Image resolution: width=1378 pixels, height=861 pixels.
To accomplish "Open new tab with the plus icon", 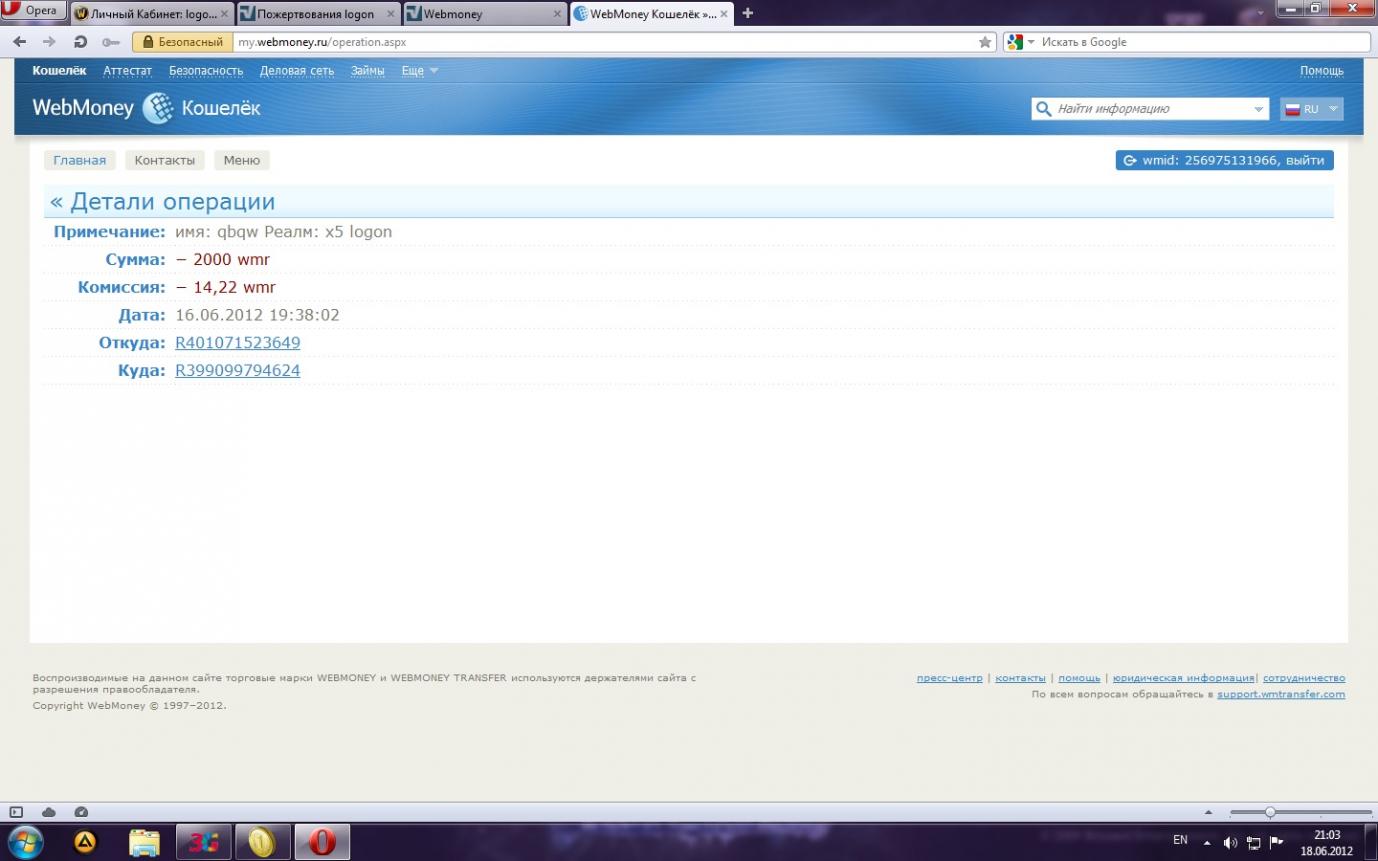I will pyautogui.click(x=747, y=13).
